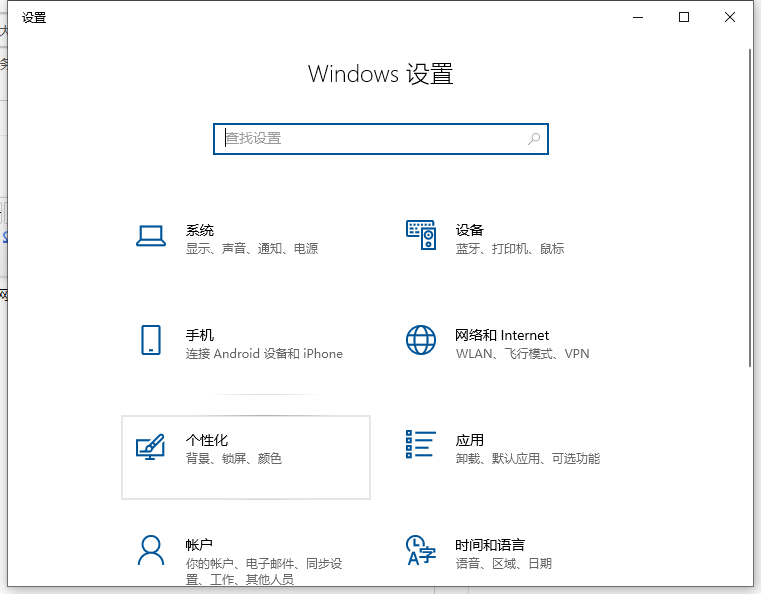Focus the 查找设置 search field
The height and width of the screenshot is (594, 761).
tap(370, 139)
